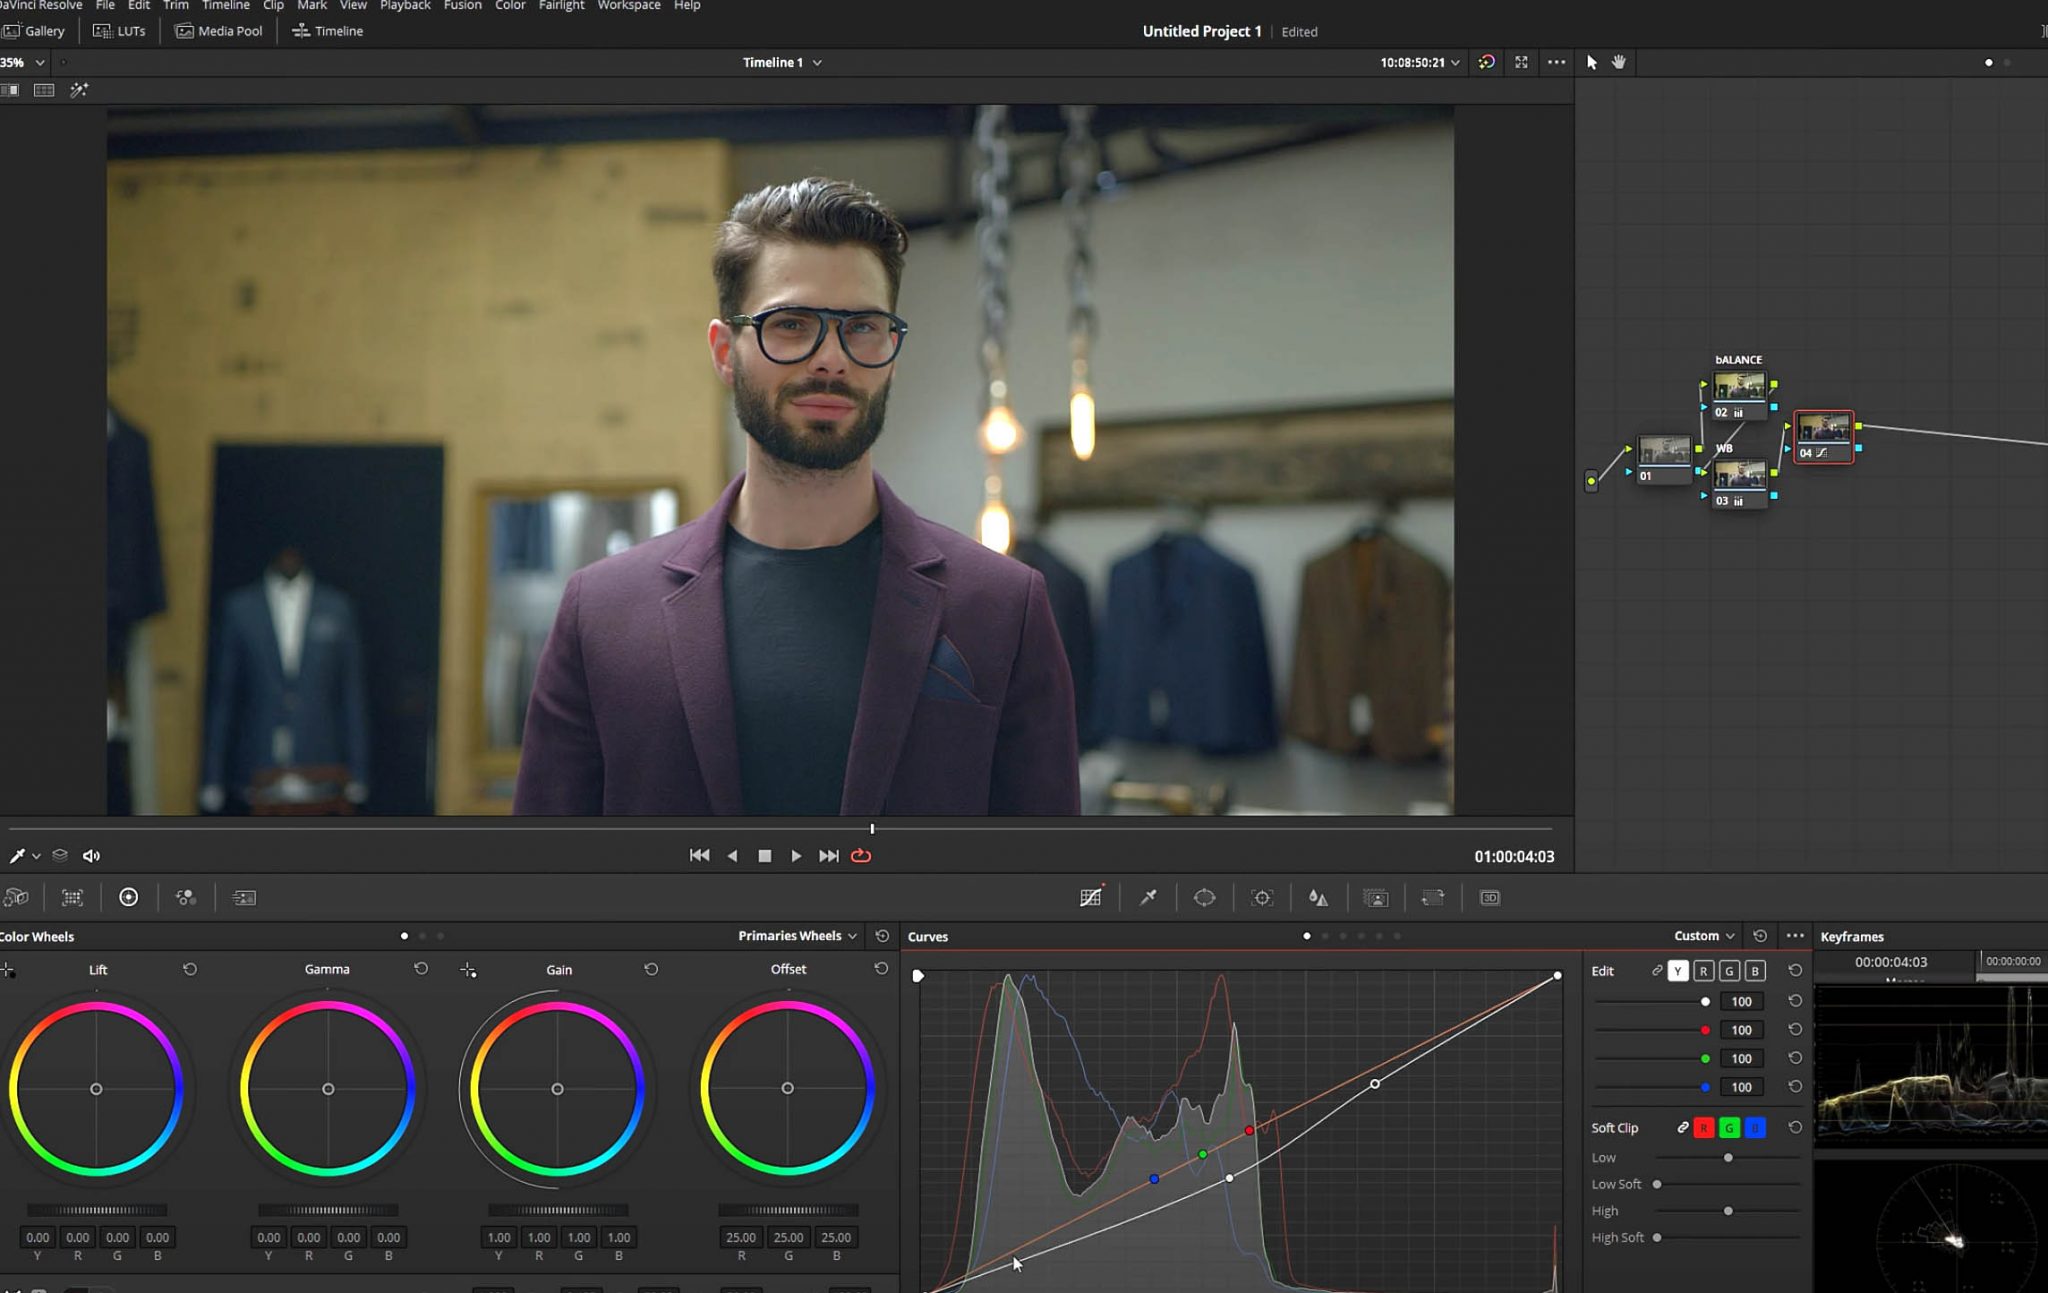Click the Soft Clip Low slider handle

tap(1728, 1158)
